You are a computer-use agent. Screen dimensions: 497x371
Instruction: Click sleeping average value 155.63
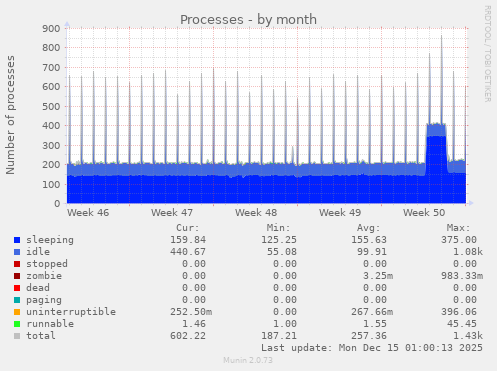click(369, 240)
